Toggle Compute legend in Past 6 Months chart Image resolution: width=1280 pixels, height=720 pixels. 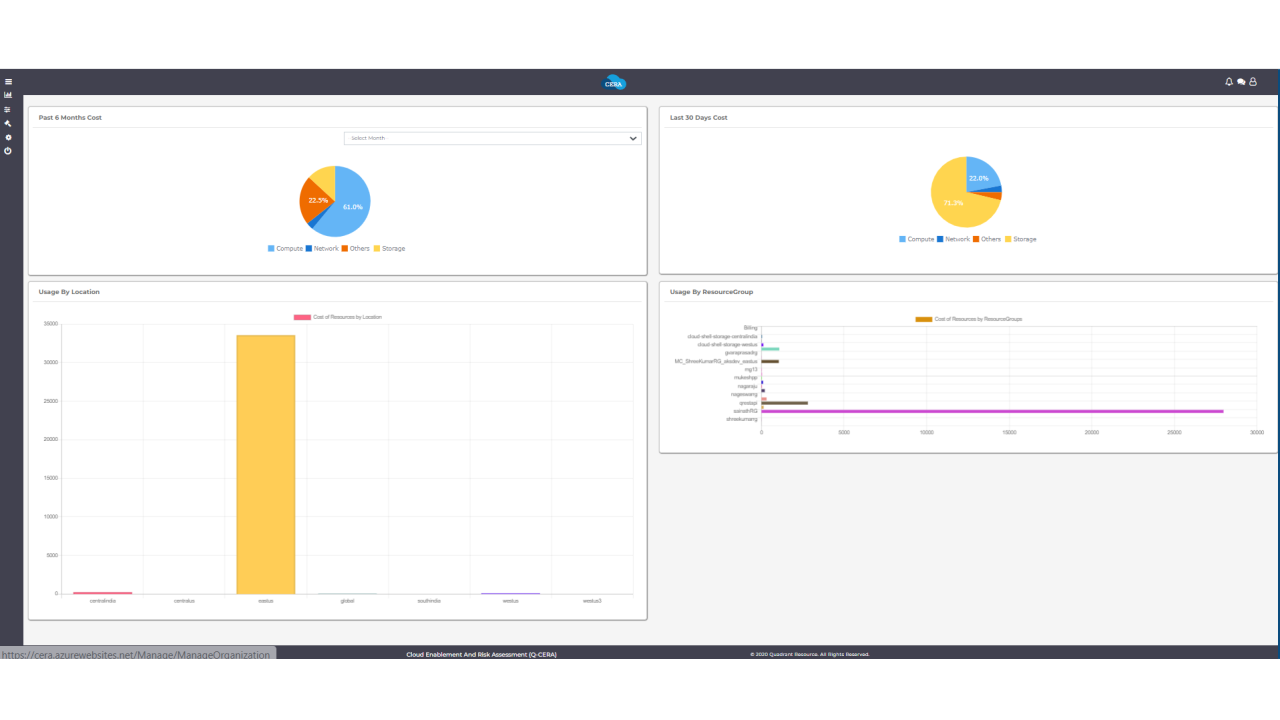click(285, 248)
